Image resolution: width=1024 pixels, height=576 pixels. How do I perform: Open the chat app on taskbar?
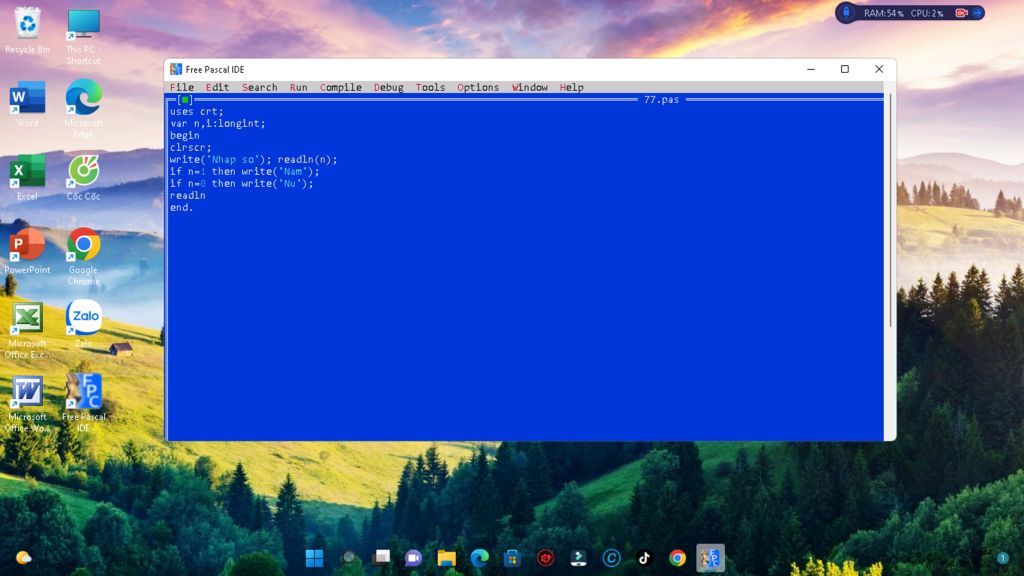pyautogui.click(x=413, y=558)
